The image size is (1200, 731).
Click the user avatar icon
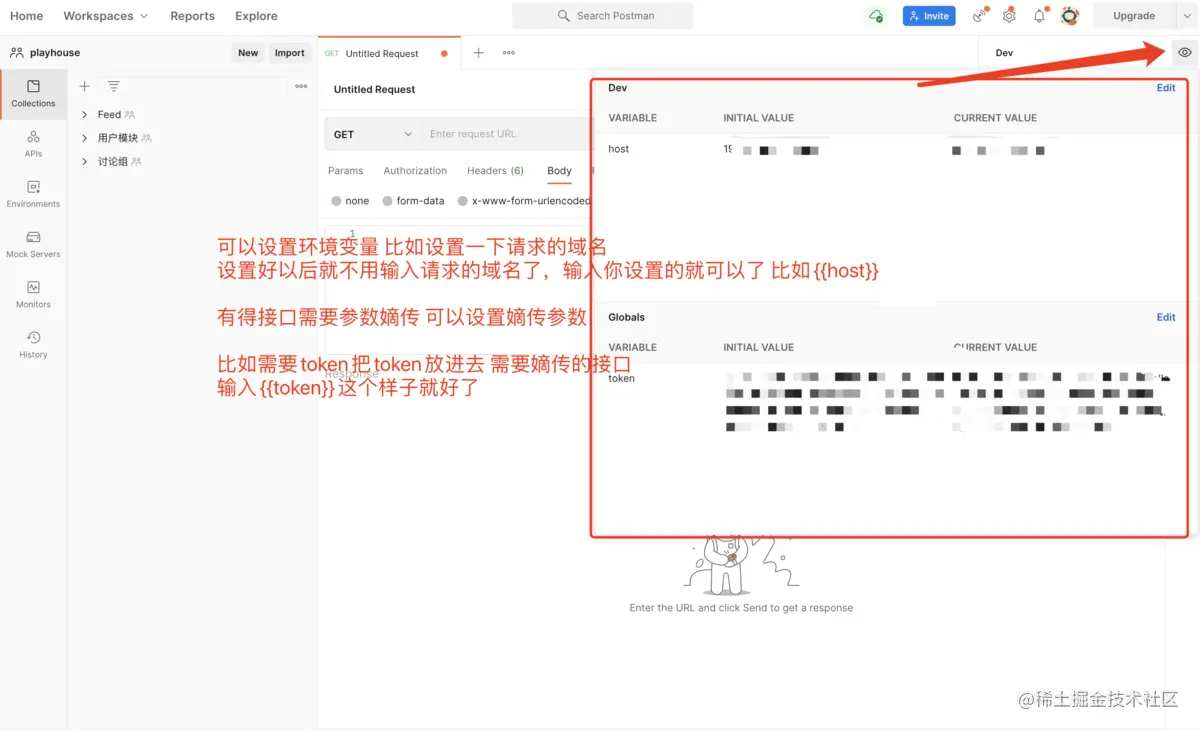tap(1070, 16)
